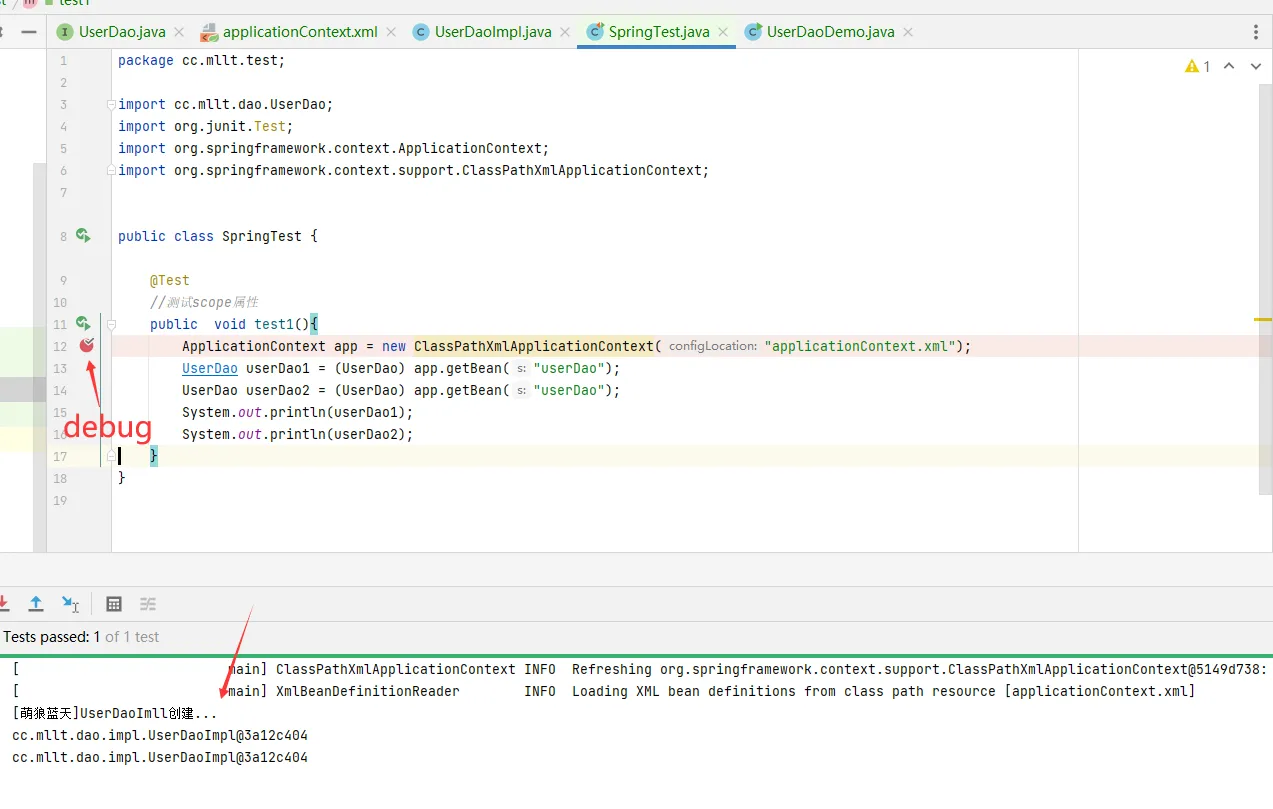
Task: Click the underlined UserDao type on line 13
Action: (210, 368)
